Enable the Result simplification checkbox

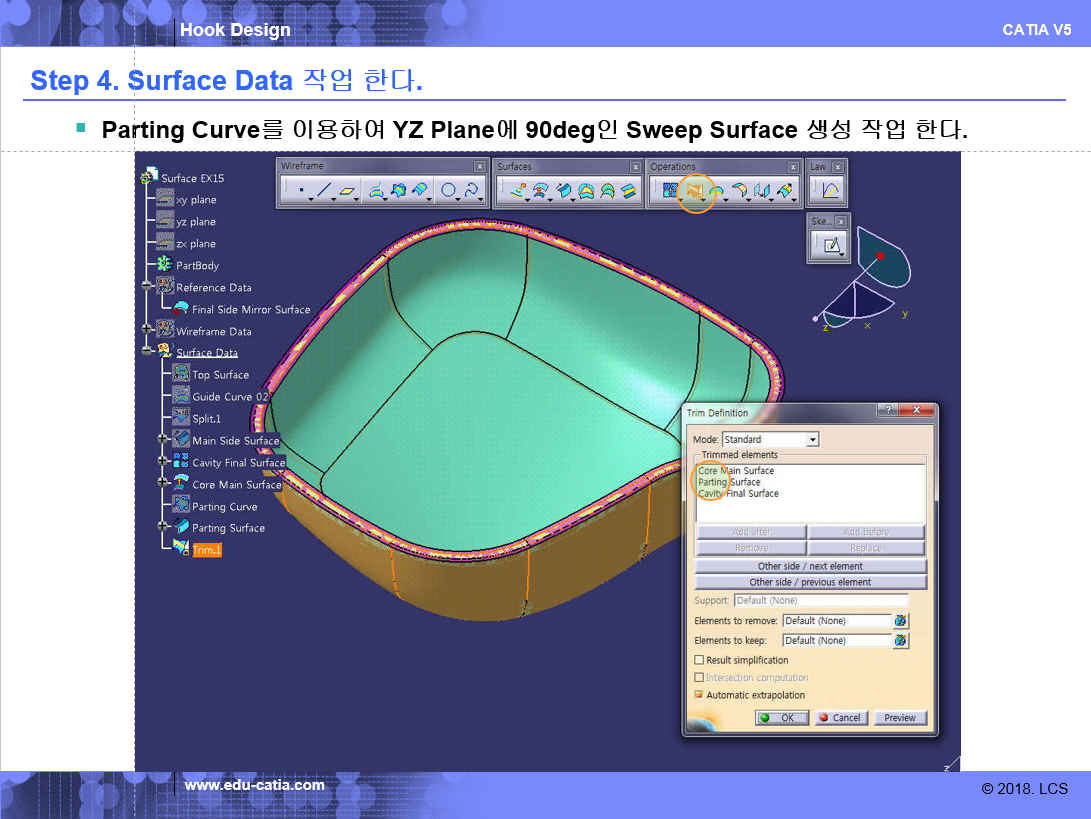(699, 660)
